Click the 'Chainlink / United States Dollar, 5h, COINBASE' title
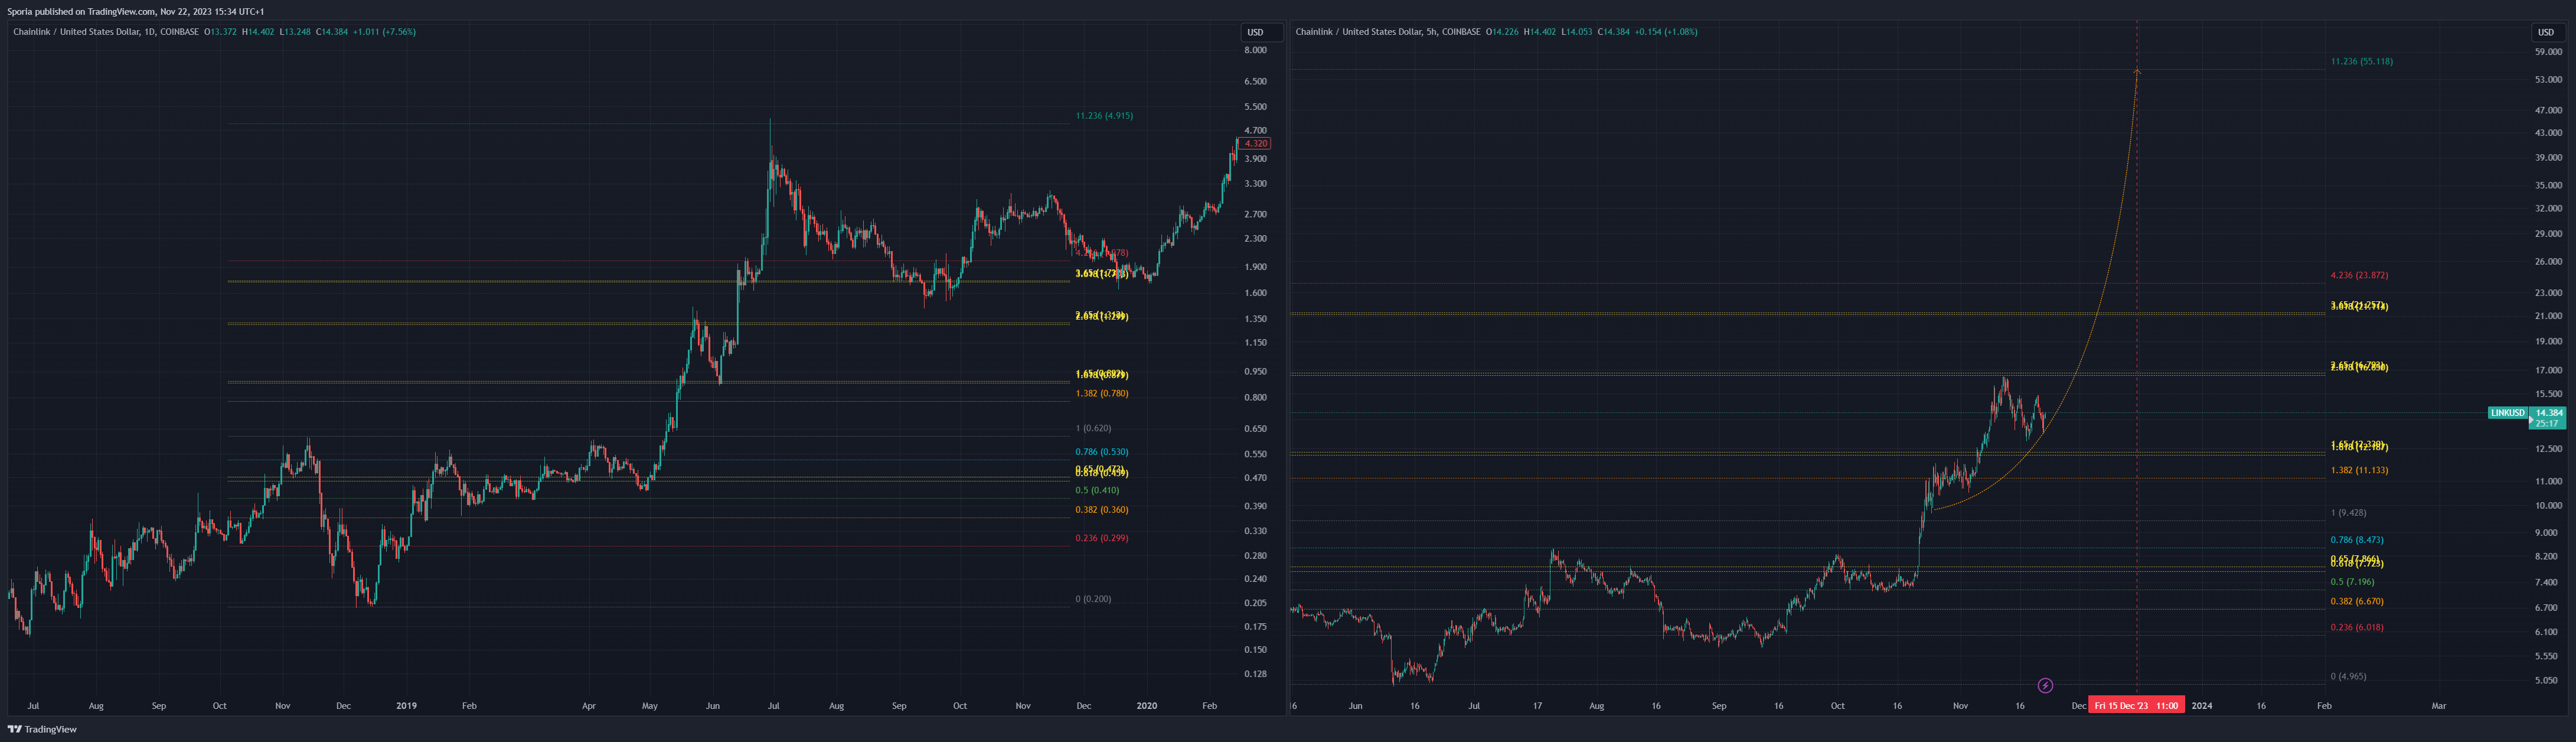Viewport: 2576px width, 742px height. pyautogui.click(x=1388, y=32)
